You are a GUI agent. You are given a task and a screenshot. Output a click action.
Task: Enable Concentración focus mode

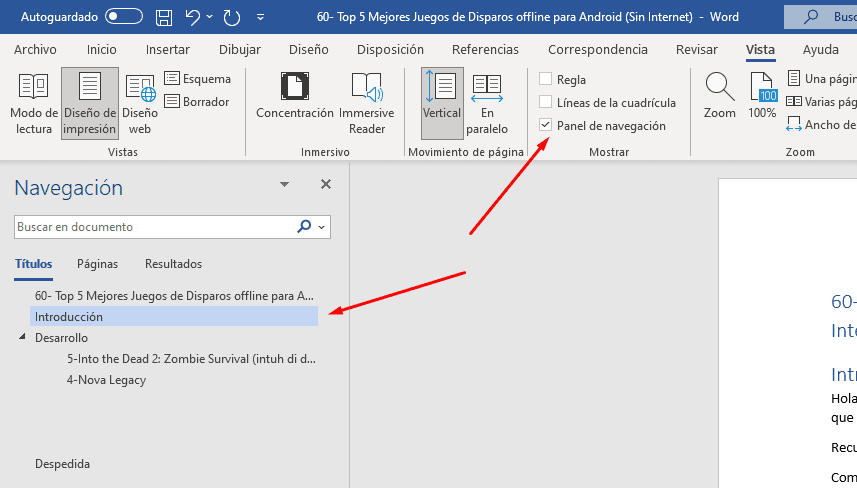click(x=295, y=96)
